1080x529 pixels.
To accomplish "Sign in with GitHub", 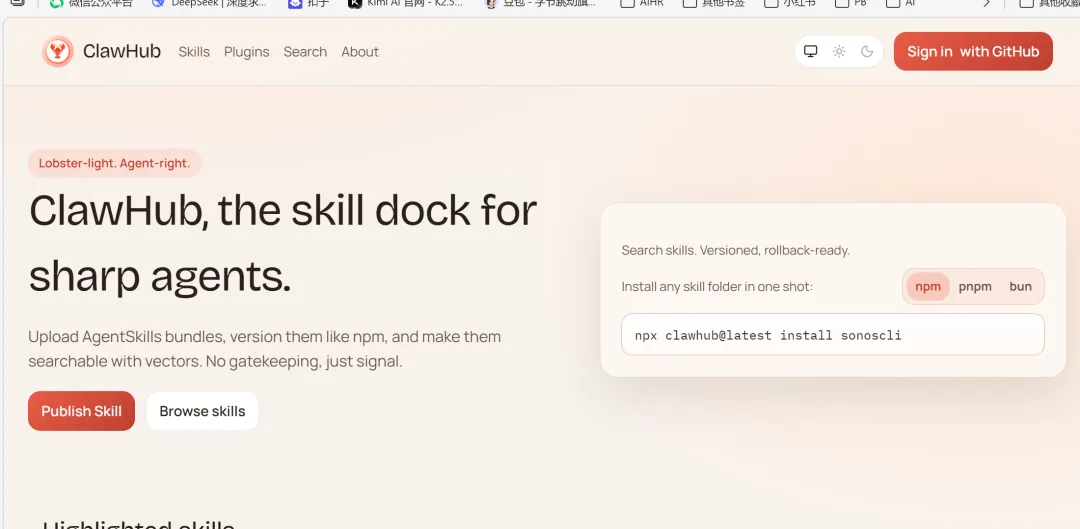I will pos(973,52).
